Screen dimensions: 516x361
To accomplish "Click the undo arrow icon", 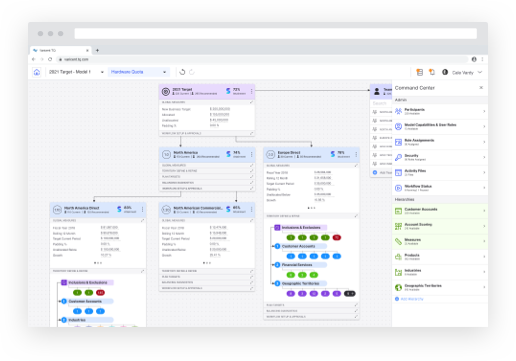I will coord(182,72).
